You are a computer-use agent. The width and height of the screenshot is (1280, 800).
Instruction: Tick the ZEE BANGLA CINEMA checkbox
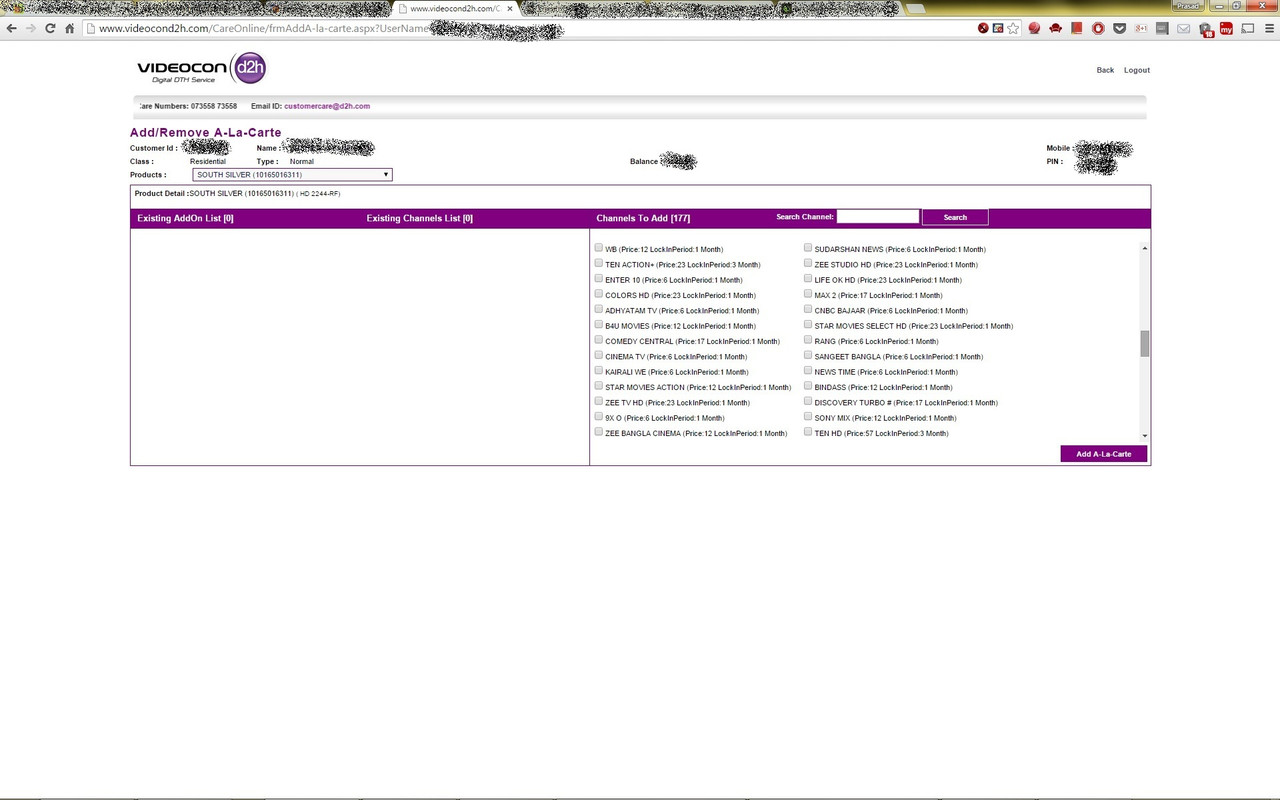[598, 432]
